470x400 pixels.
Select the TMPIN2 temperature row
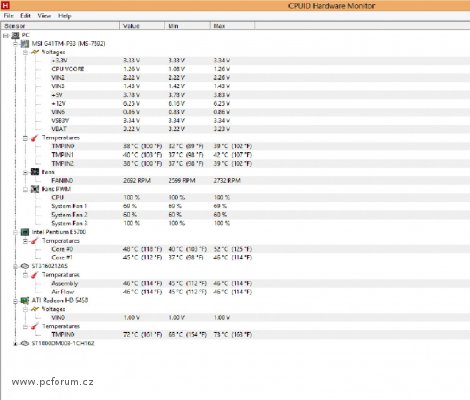click(x=235, y=163)
